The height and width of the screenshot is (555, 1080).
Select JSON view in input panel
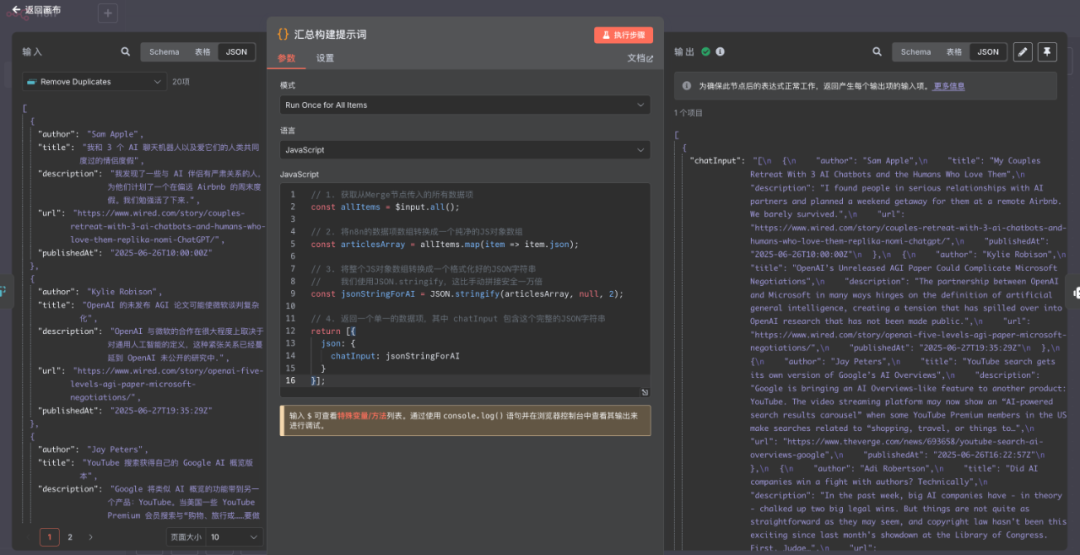(x=236, y=52)
